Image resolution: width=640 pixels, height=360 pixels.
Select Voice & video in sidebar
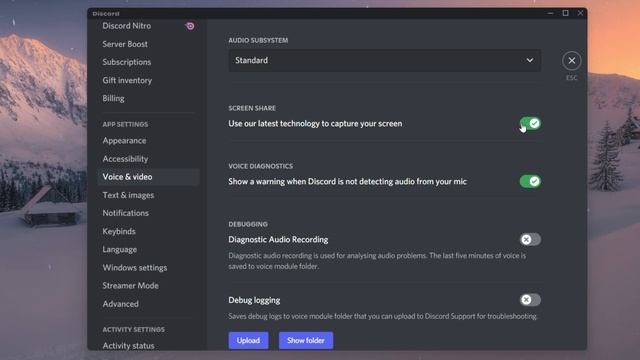pos(149,177)
